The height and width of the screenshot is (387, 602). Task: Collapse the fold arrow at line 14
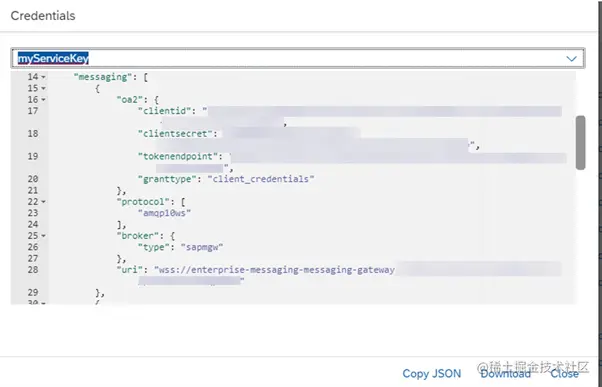click(43, 77)
